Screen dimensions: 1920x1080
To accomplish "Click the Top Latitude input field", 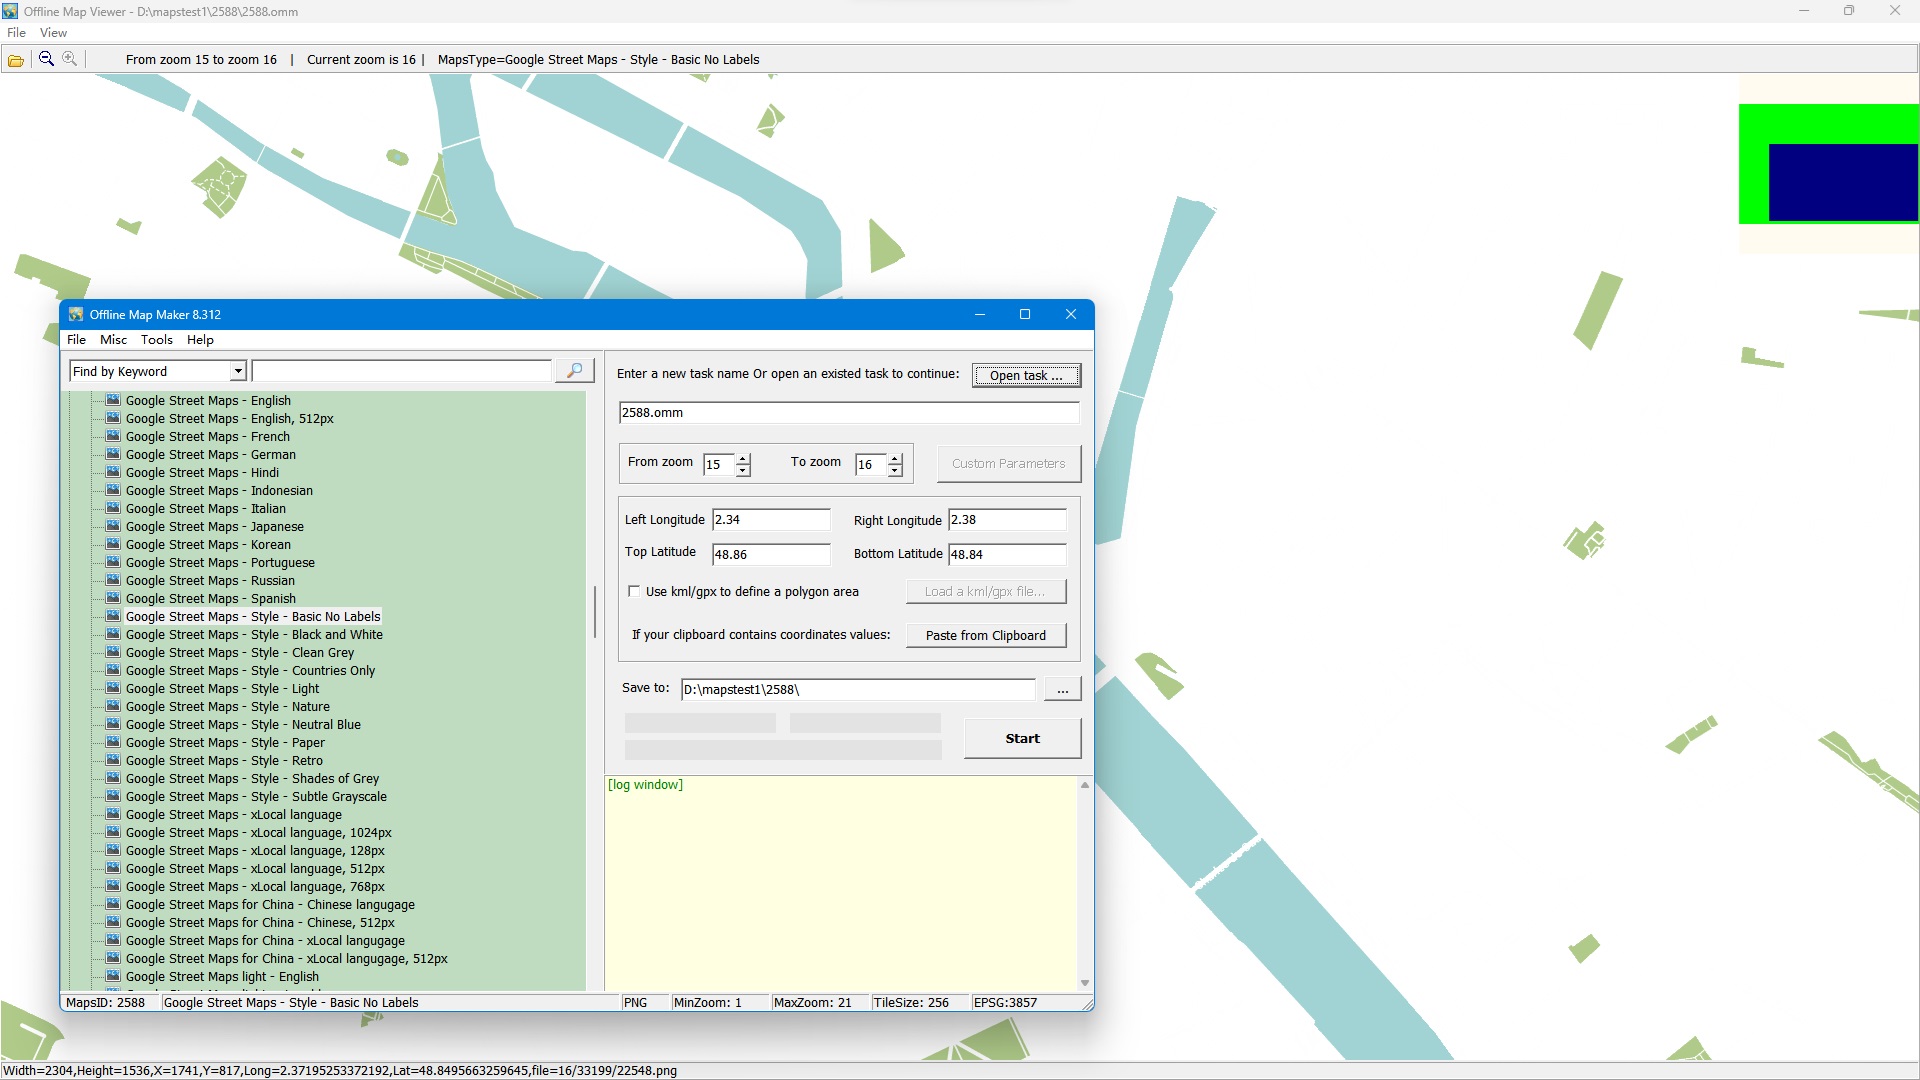I will [771, 554].
